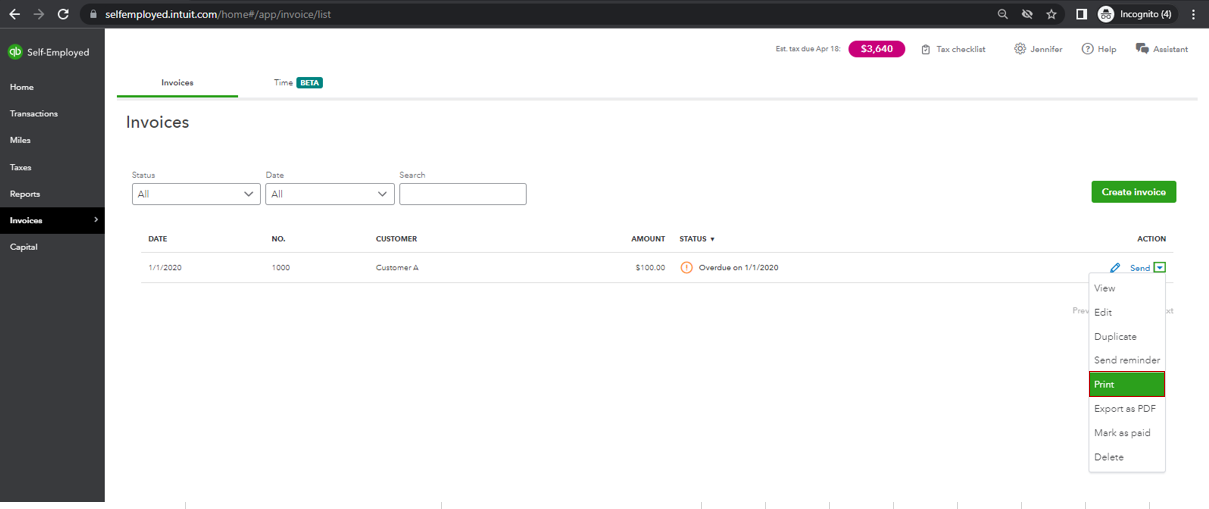Image resolution: width=1209 pixels, height=509 pixels.
Task: Toggle the browser side panel icon
Action: pyautogui.click(x=1082, y=14)
